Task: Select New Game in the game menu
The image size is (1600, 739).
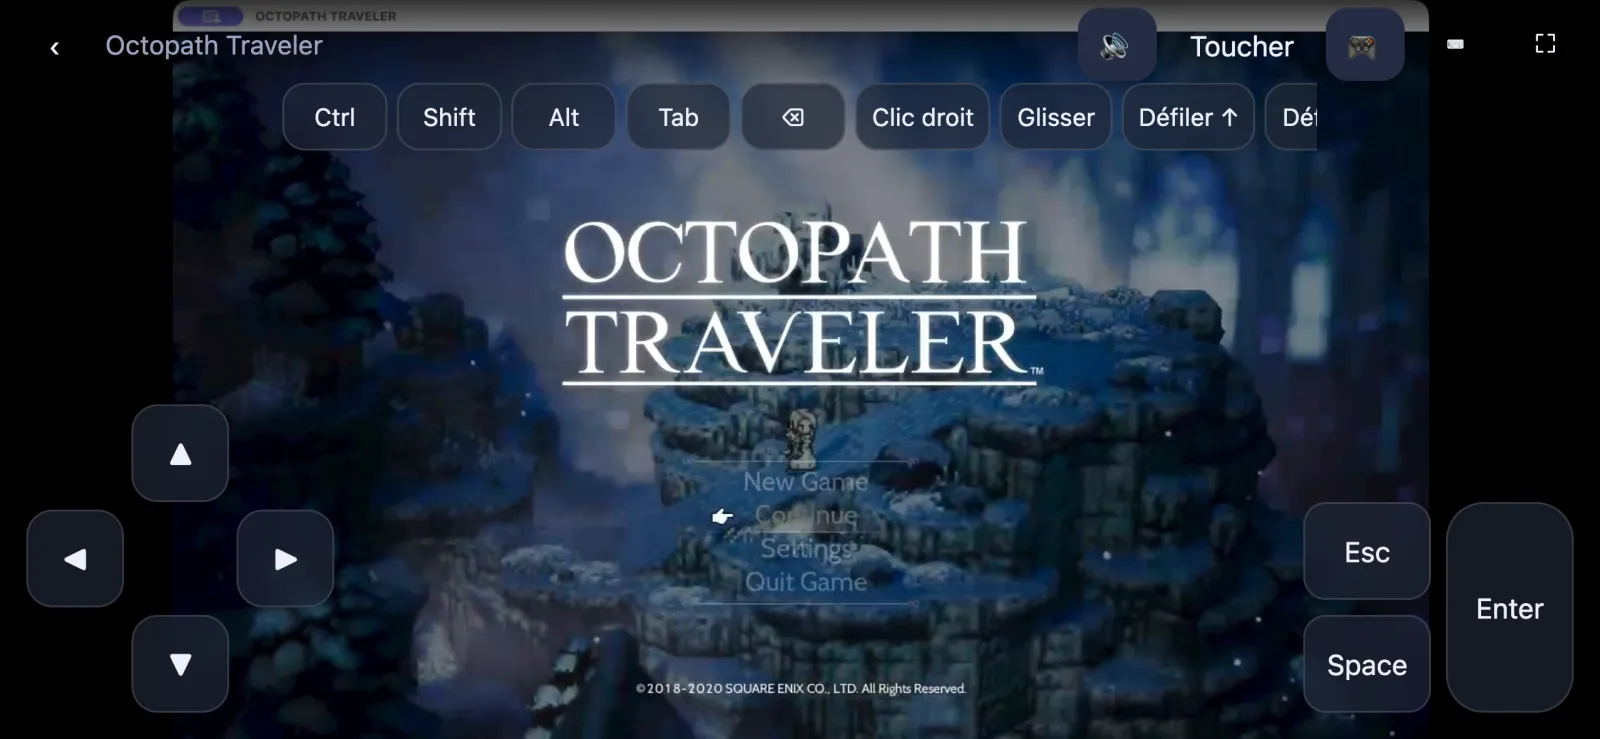Action: pyautogui.click(x=806, y=482)
